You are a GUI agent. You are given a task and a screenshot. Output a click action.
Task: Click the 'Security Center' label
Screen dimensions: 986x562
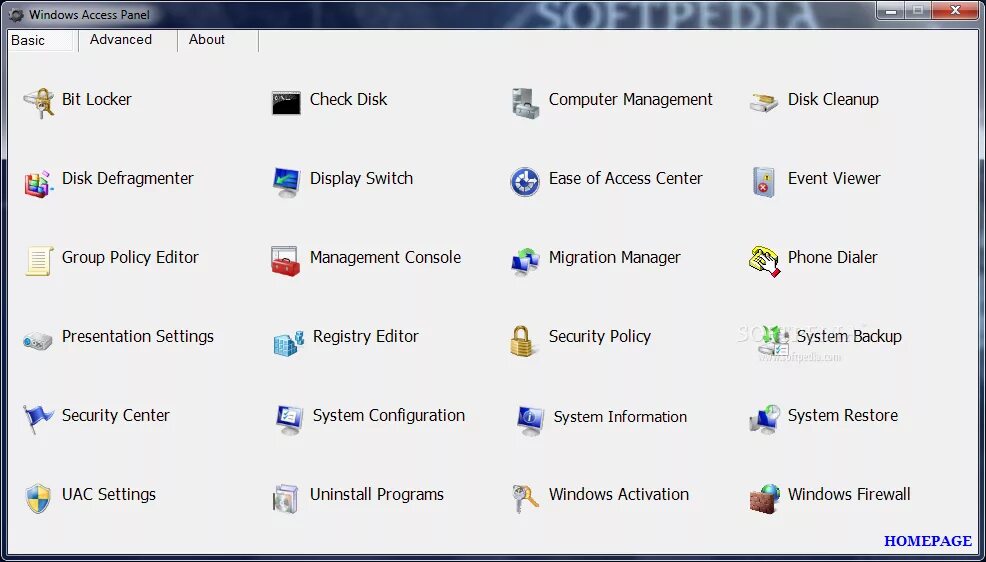116,416
